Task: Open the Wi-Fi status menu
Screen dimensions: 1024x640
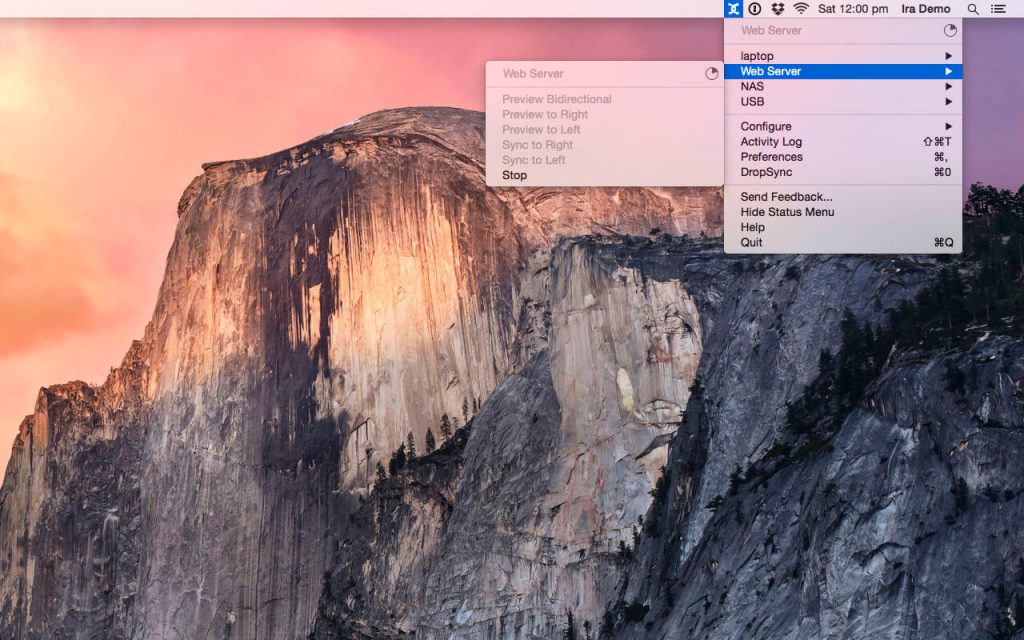Action: [801, 9]
